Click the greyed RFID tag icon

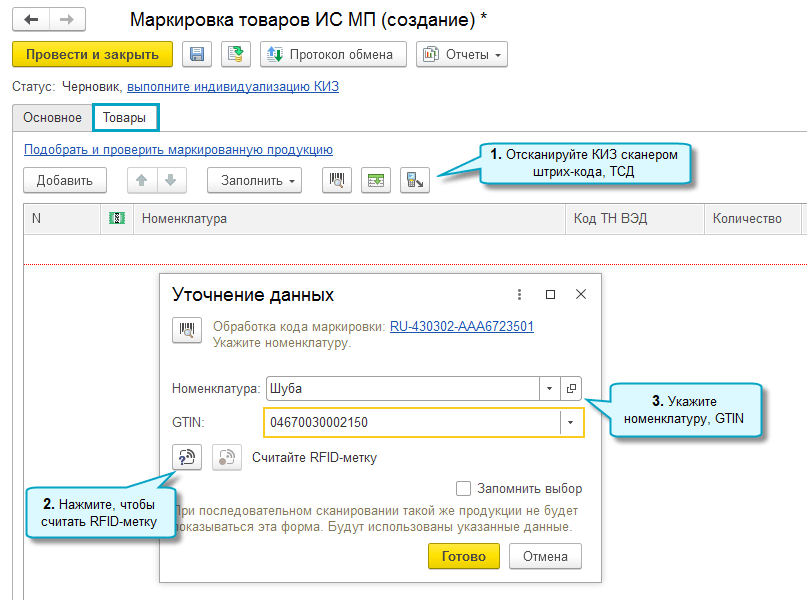pyautogui.click(x=227, y=457)
